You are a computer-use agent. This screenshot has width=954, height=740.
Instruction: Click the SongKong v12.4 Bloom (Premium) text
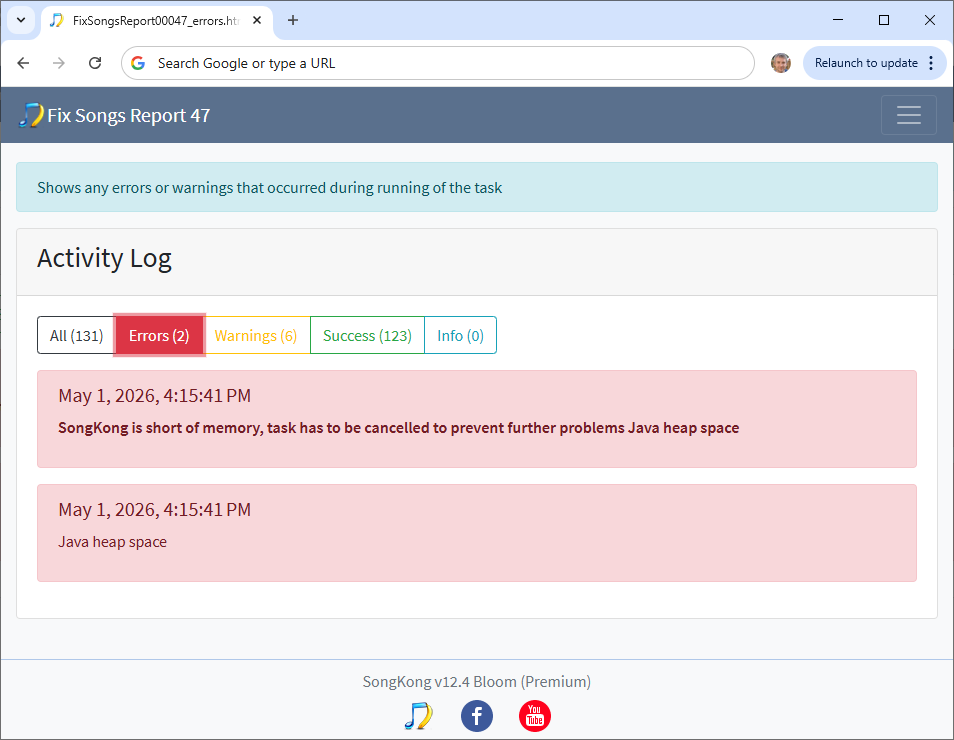[x=476, y=682]
